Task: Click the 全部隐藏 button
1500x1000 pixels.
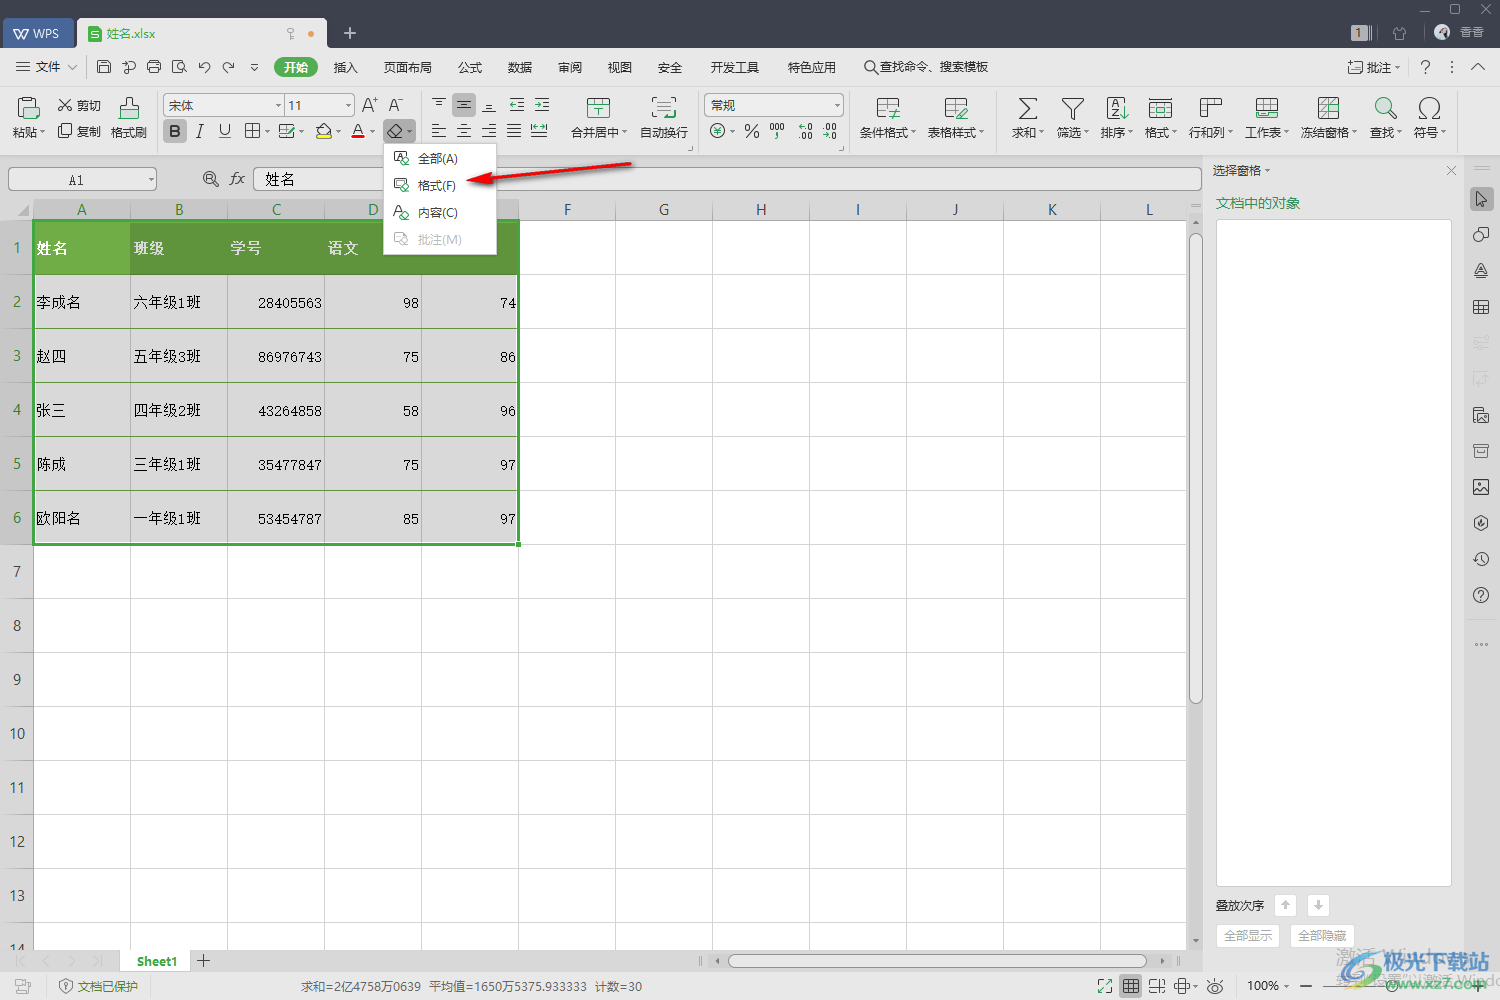Action: [1322, 936]
